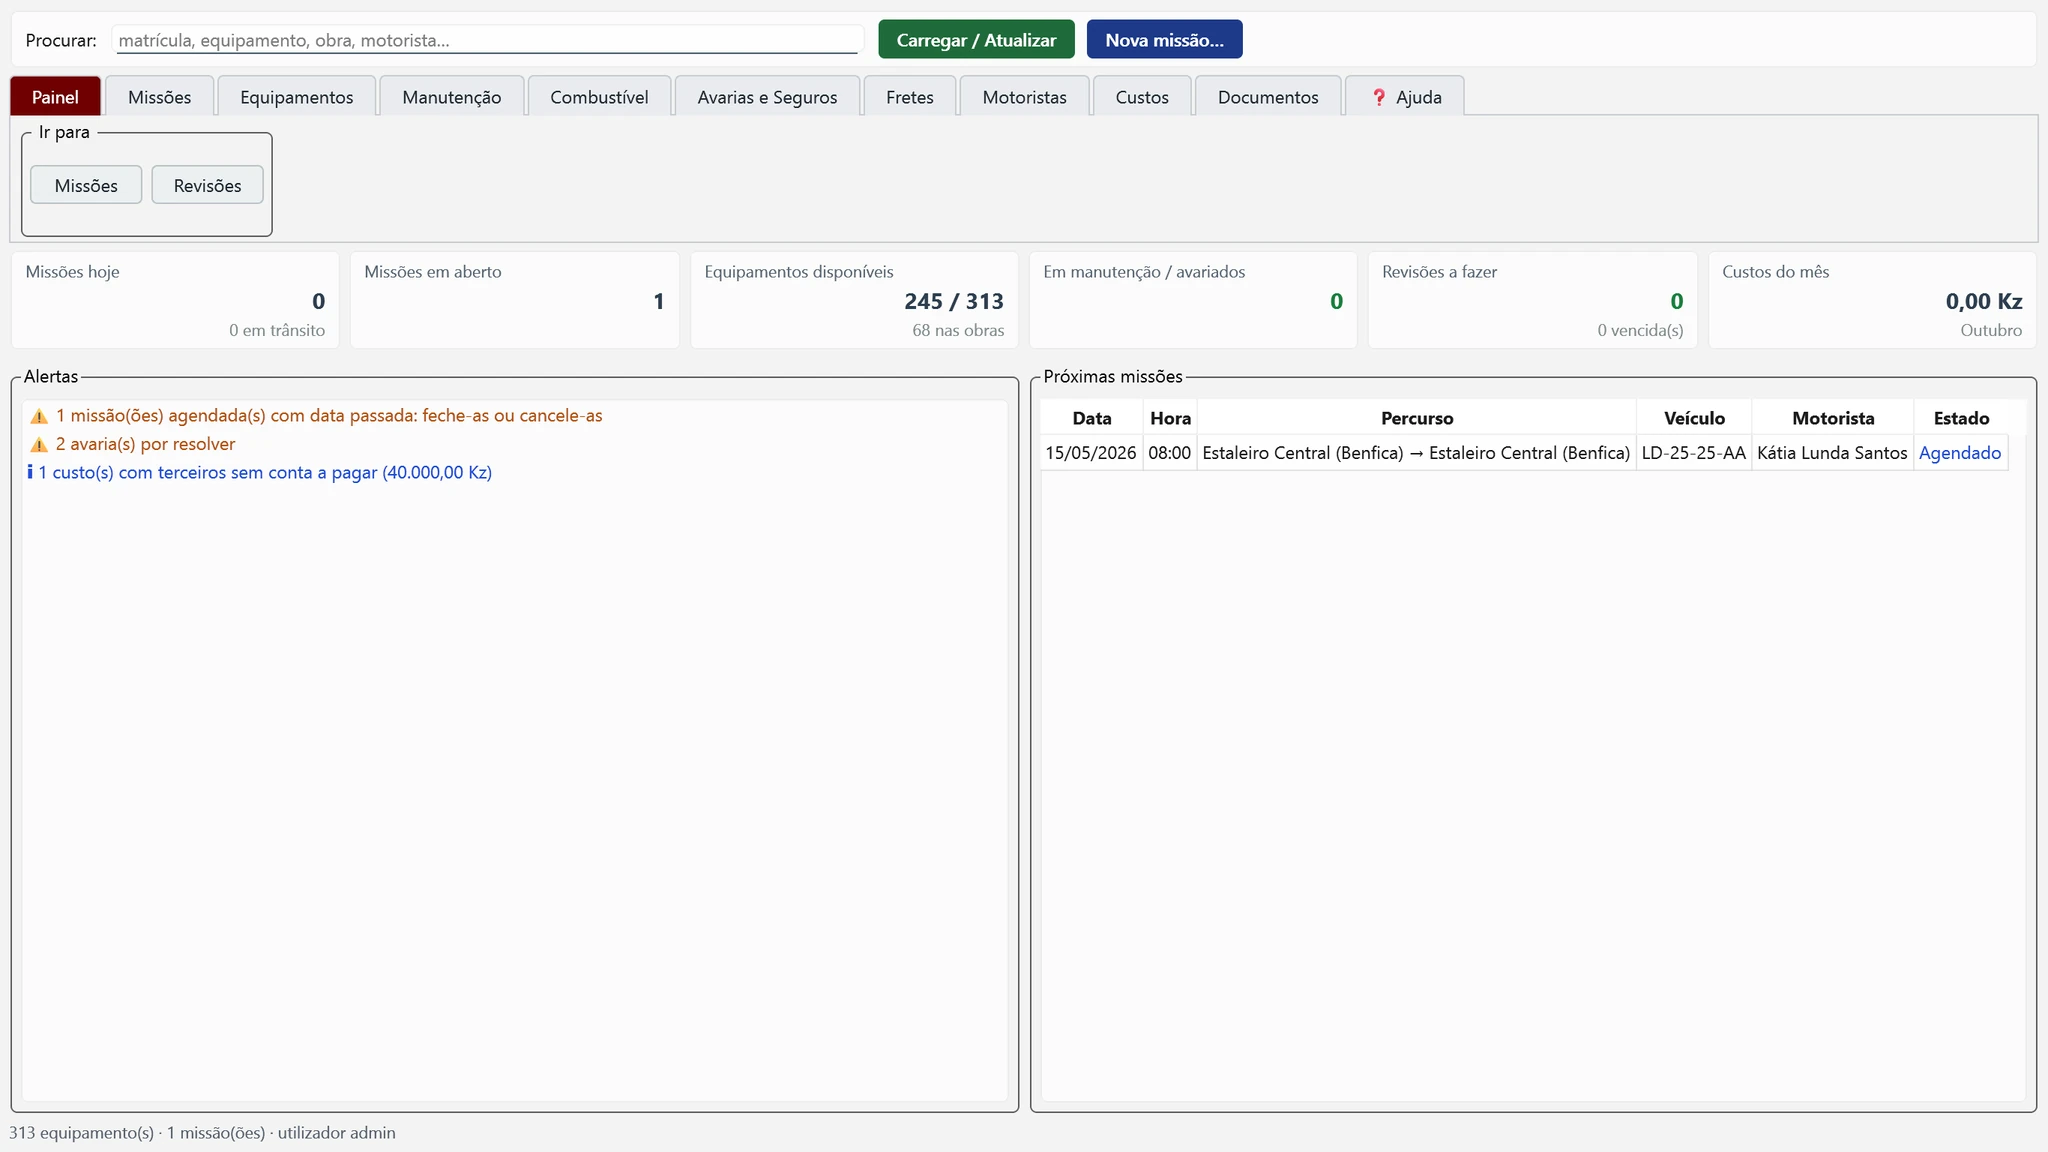Open the Fretes tab
Viewport: 2048px width, 1152px height.
910,97
